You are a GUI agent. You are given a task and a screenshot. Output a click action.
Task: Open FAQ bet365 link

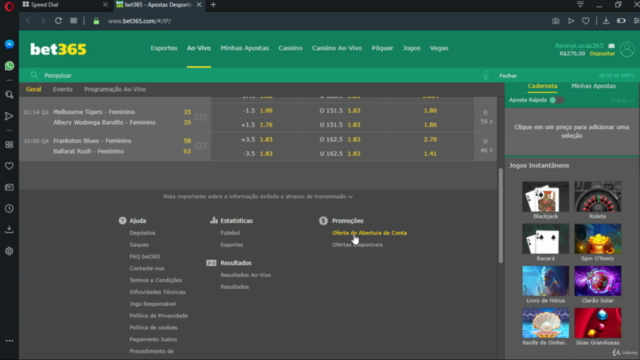tap(145, 256)
